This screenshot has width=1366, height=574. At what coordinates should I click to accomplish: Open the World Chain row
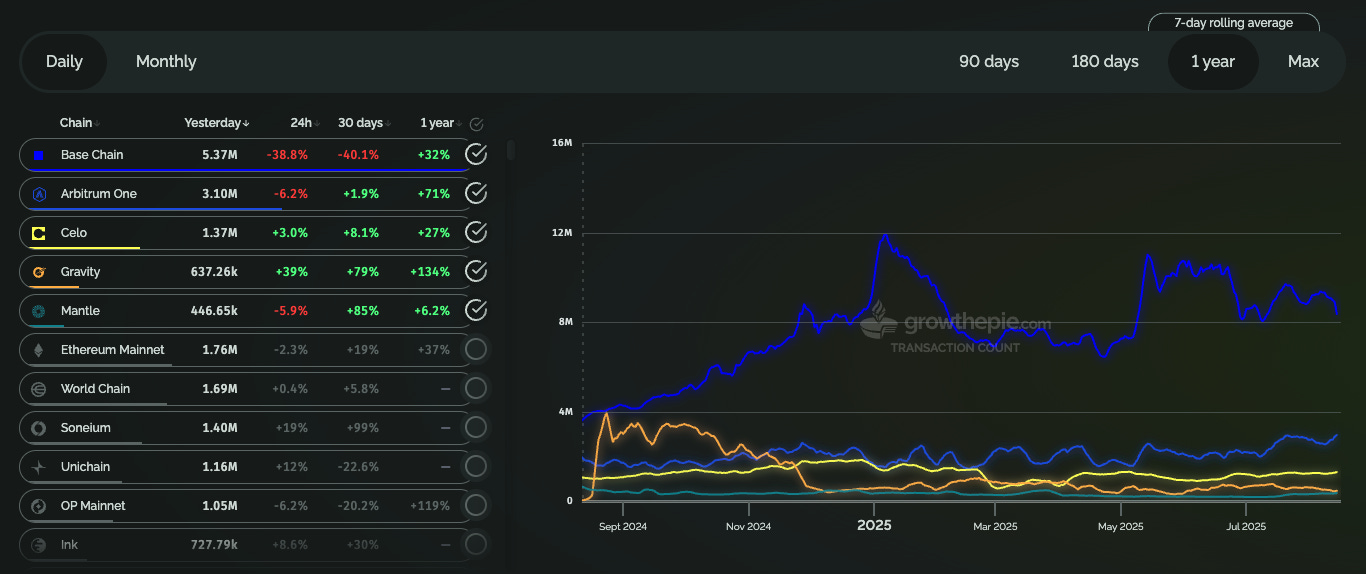click(x=245, y=389)
